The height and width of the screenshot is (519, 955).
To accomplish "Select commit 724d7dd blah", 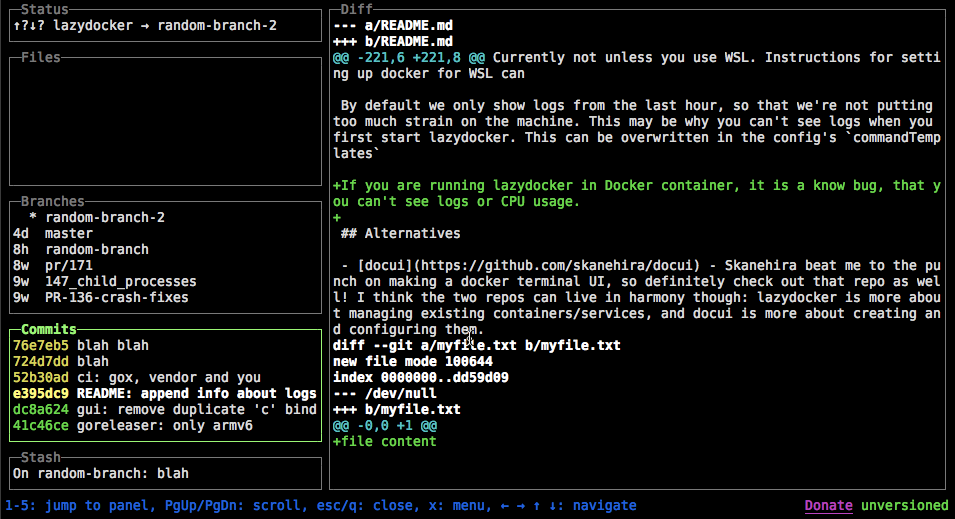I will click(x=165, y=361).
